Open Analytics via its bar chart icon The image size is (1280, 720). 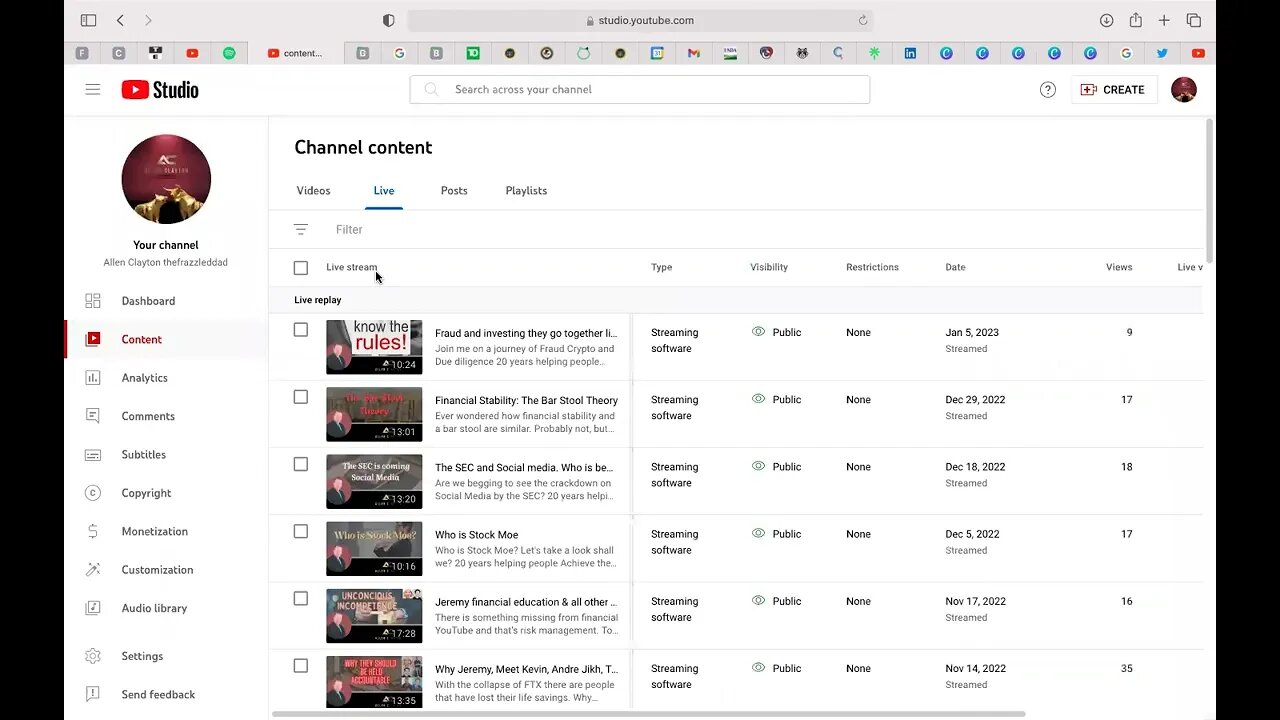click(93, 378)
